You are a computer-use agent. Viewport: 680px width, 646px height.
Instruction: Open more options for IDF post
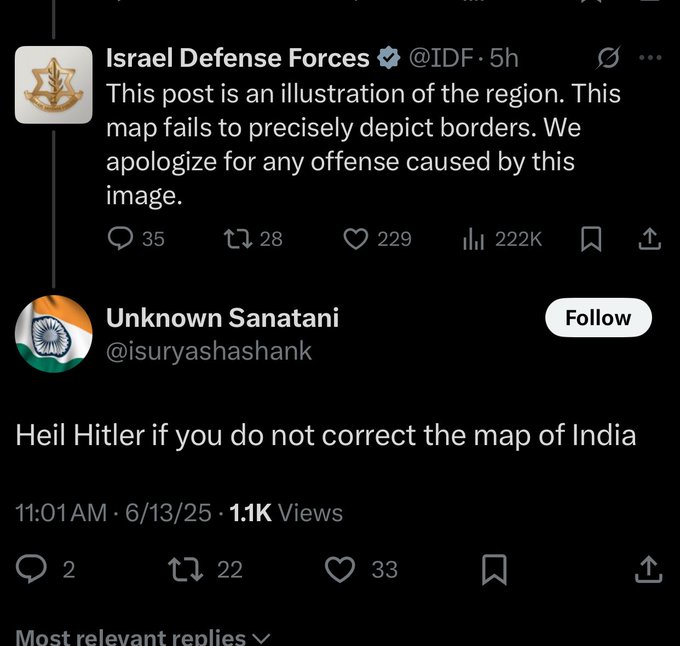[x=651, y=57]
